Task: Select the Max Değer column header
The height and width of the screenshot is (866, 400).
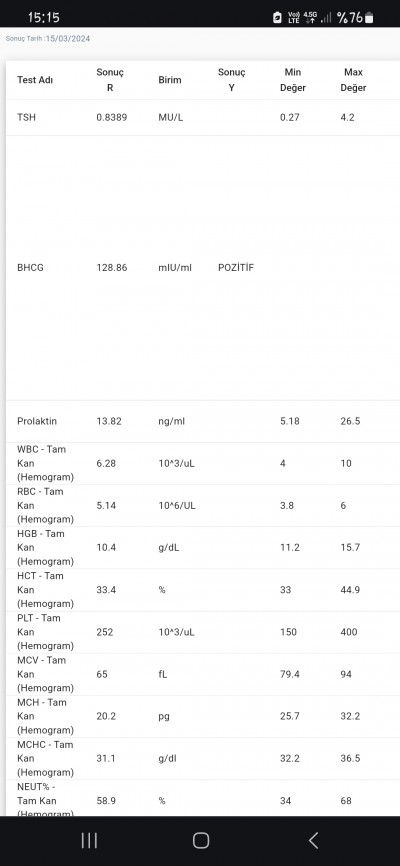Action: coord(353,80)
